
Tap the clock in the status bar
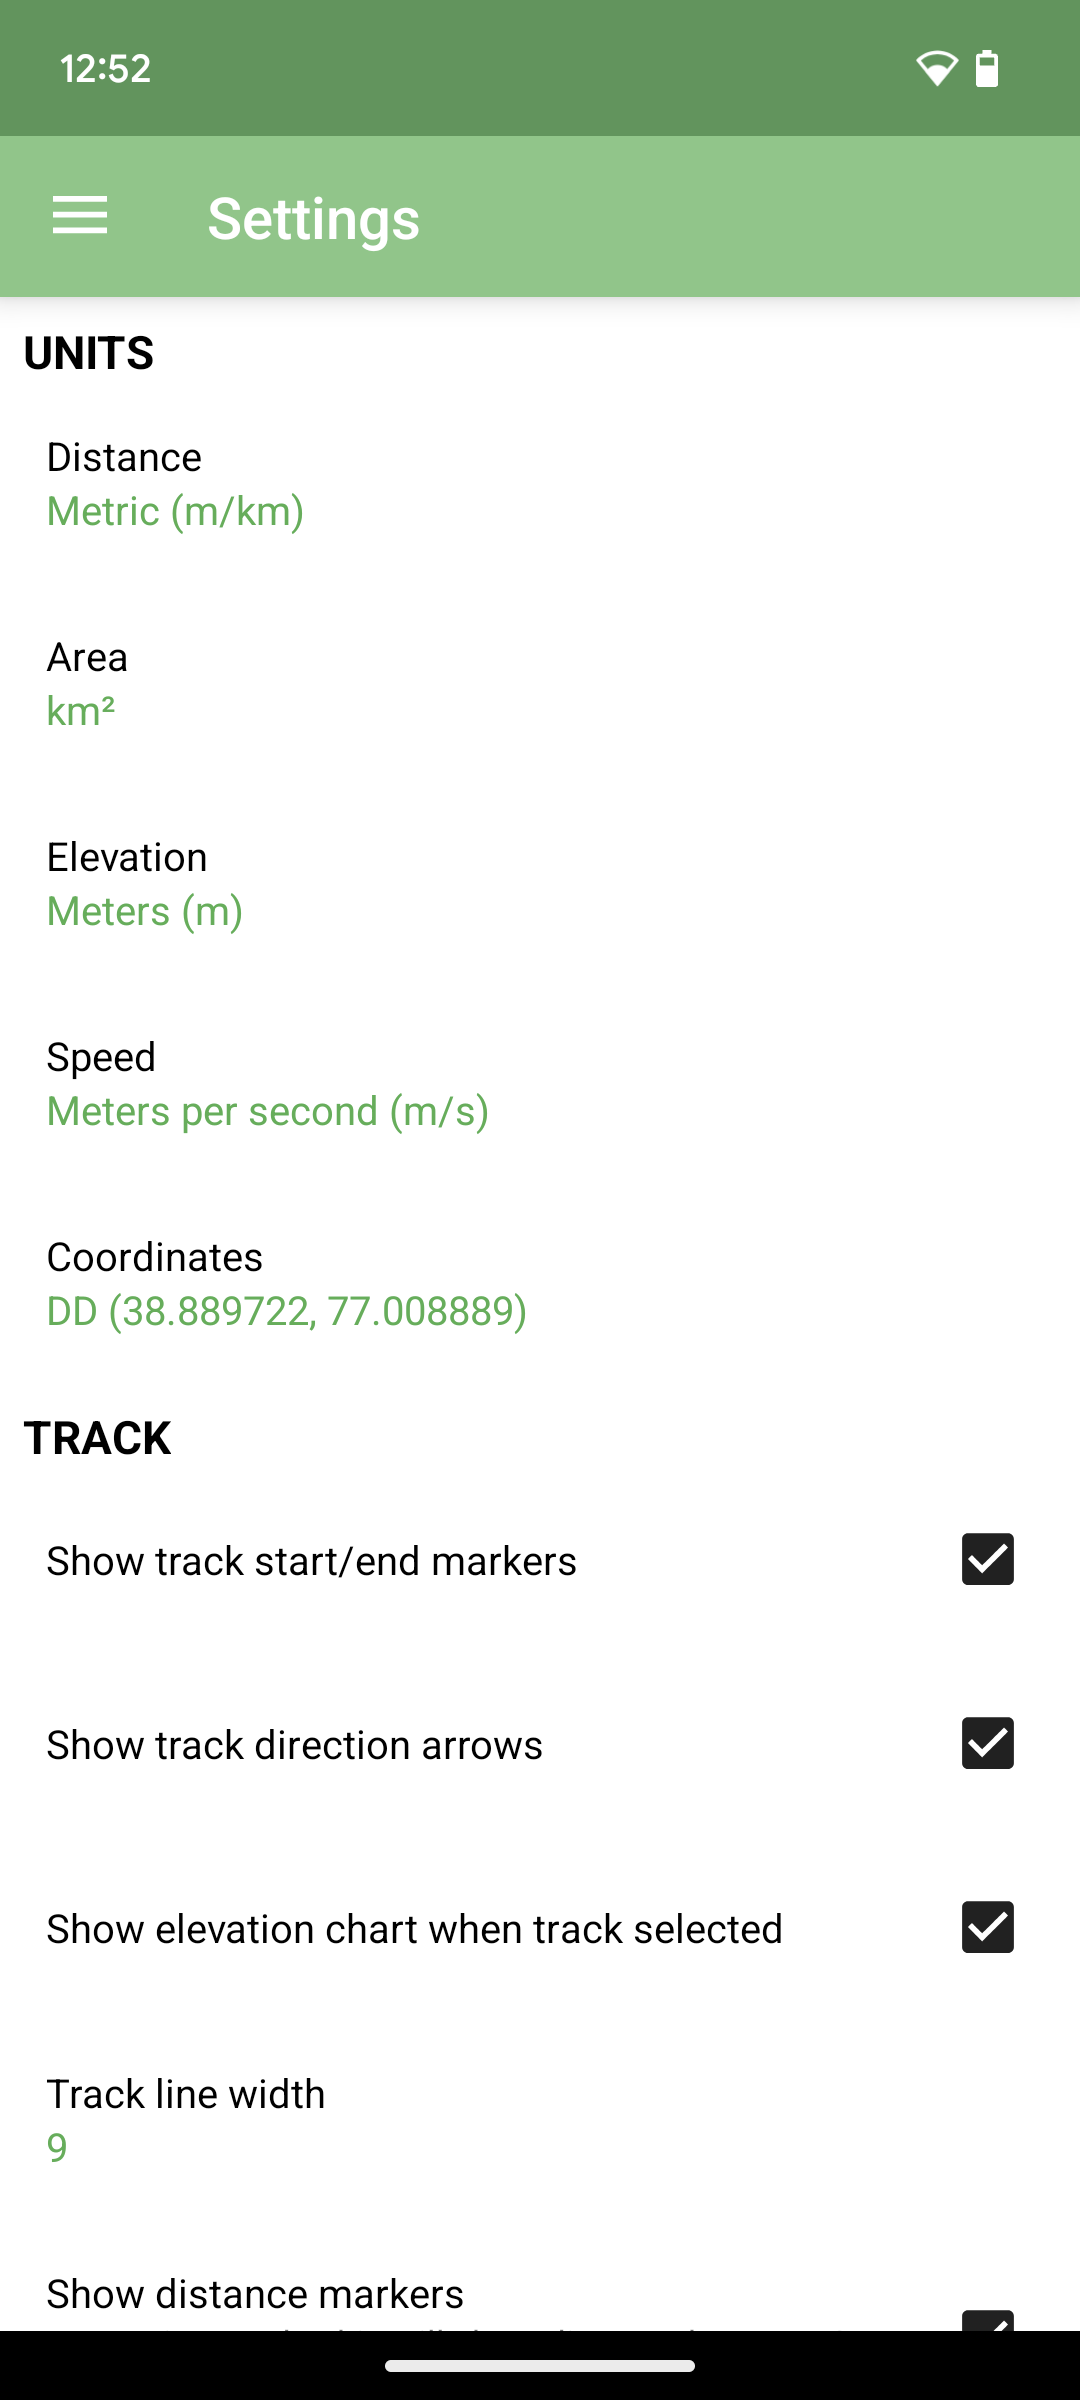point(104,67)
